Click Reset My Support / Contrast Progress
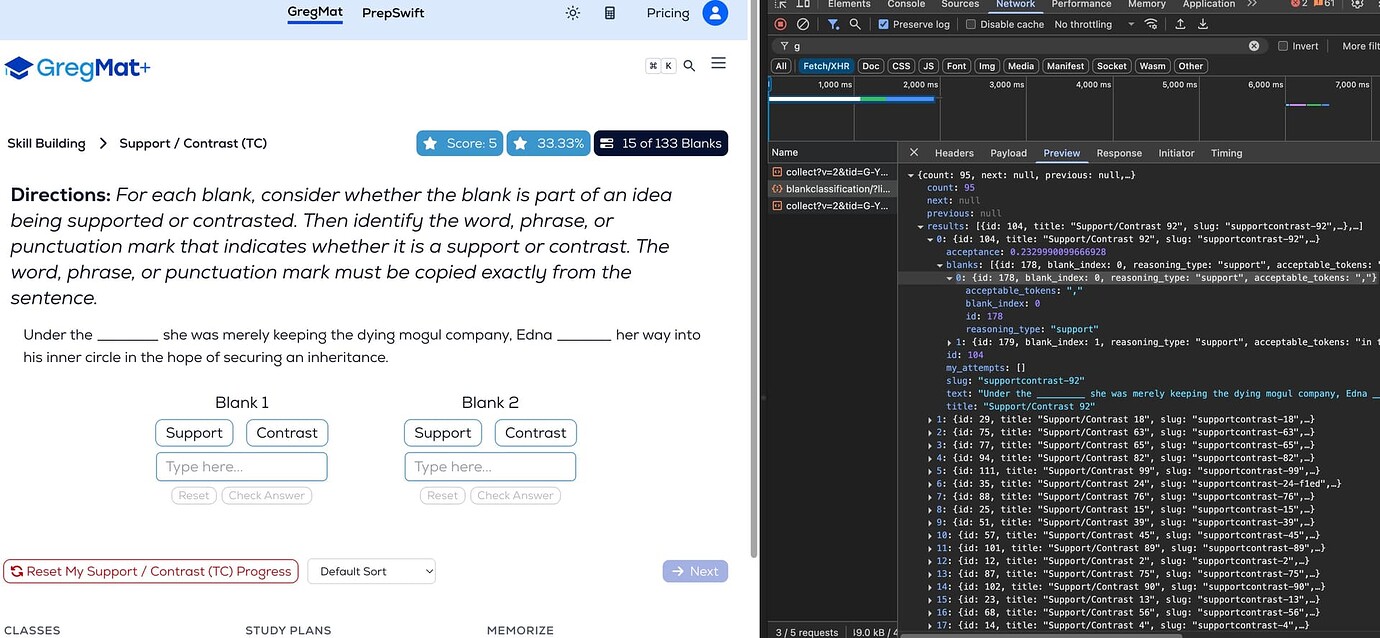This screenshot has height=638, width=1380. [x=151, y=571]
